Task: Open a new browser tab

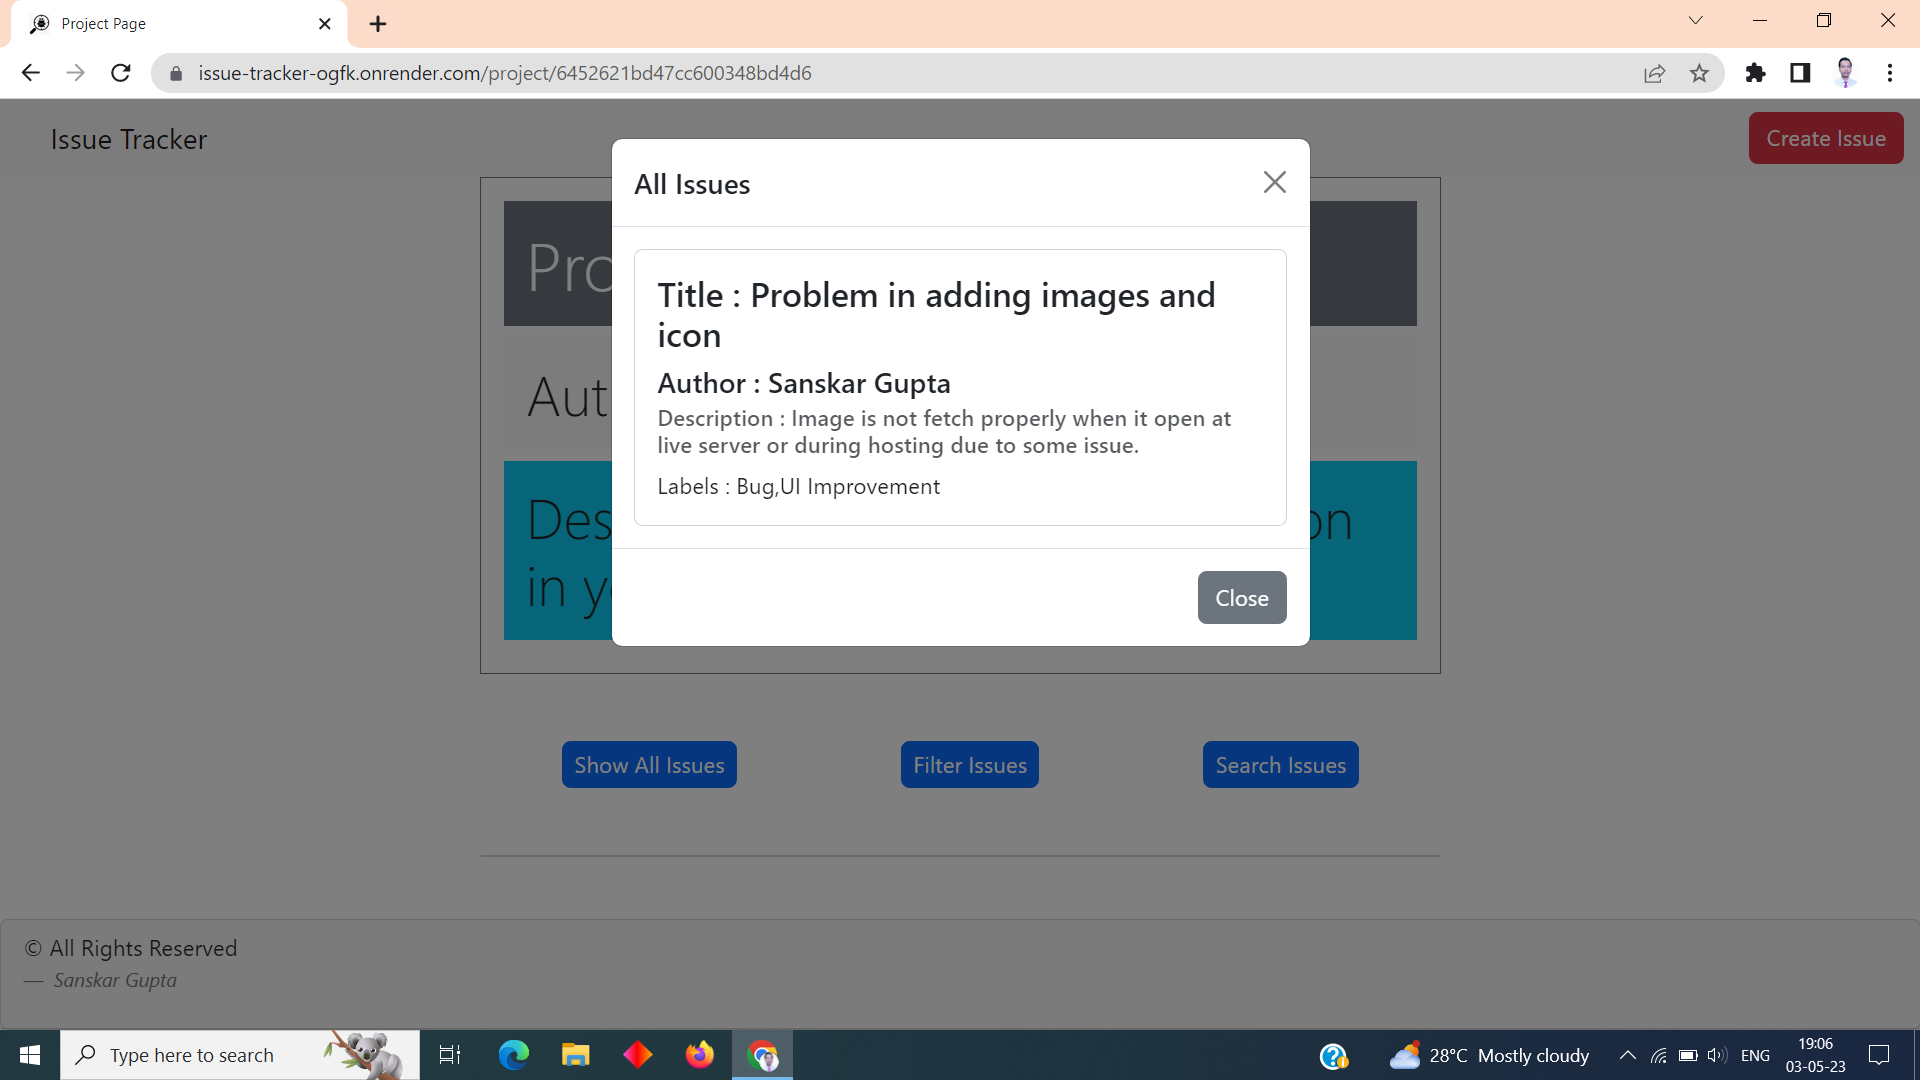Action: pos(377,24)
